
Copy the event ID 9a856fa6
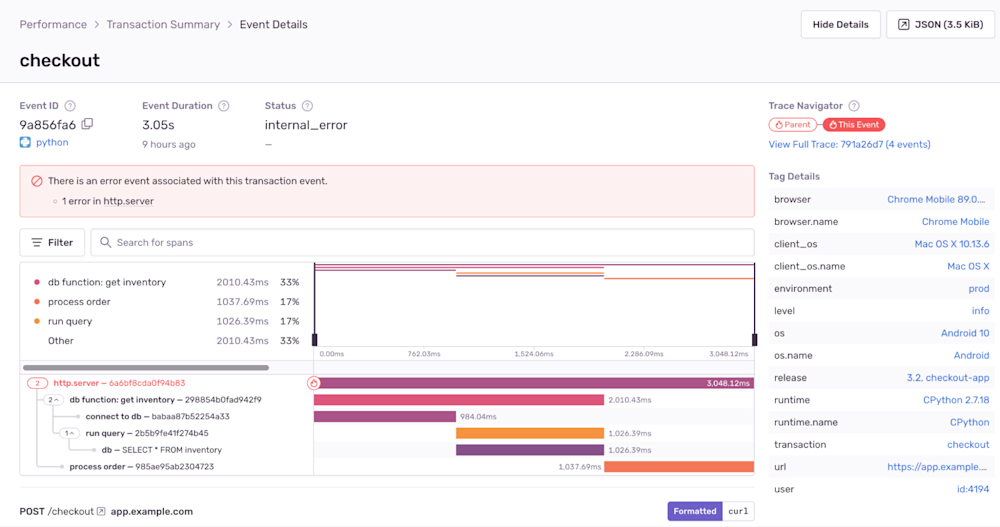pos(87,124)
